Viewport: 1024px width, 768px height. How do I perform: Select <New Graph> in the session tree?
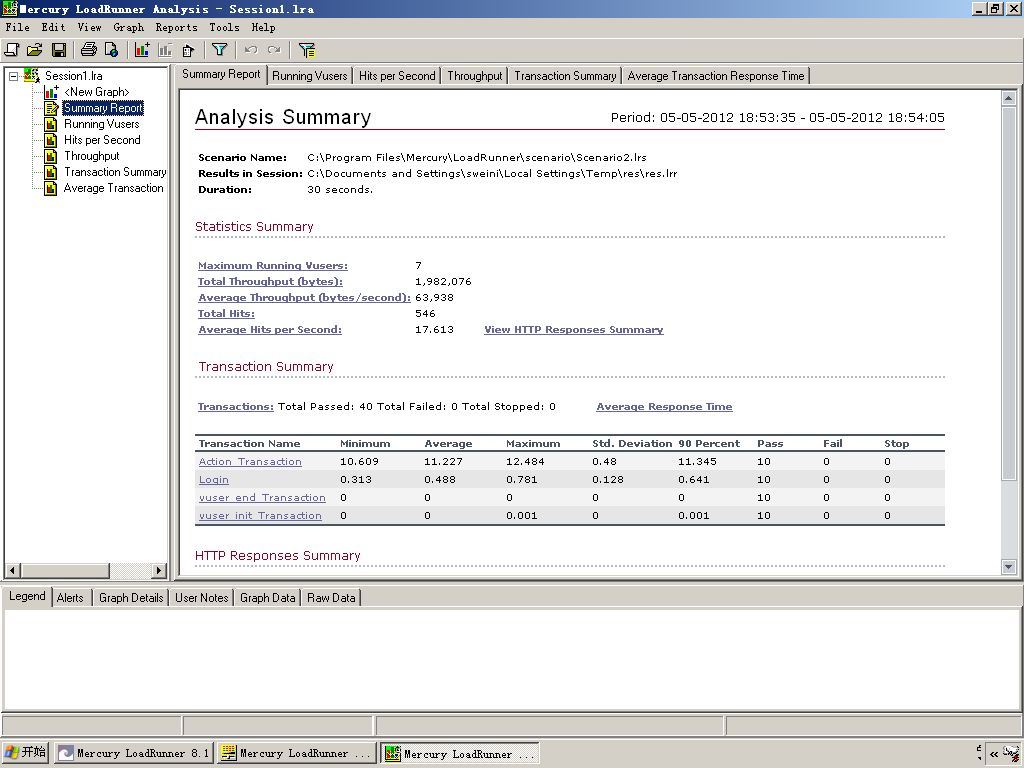click(x=97, y=92)
